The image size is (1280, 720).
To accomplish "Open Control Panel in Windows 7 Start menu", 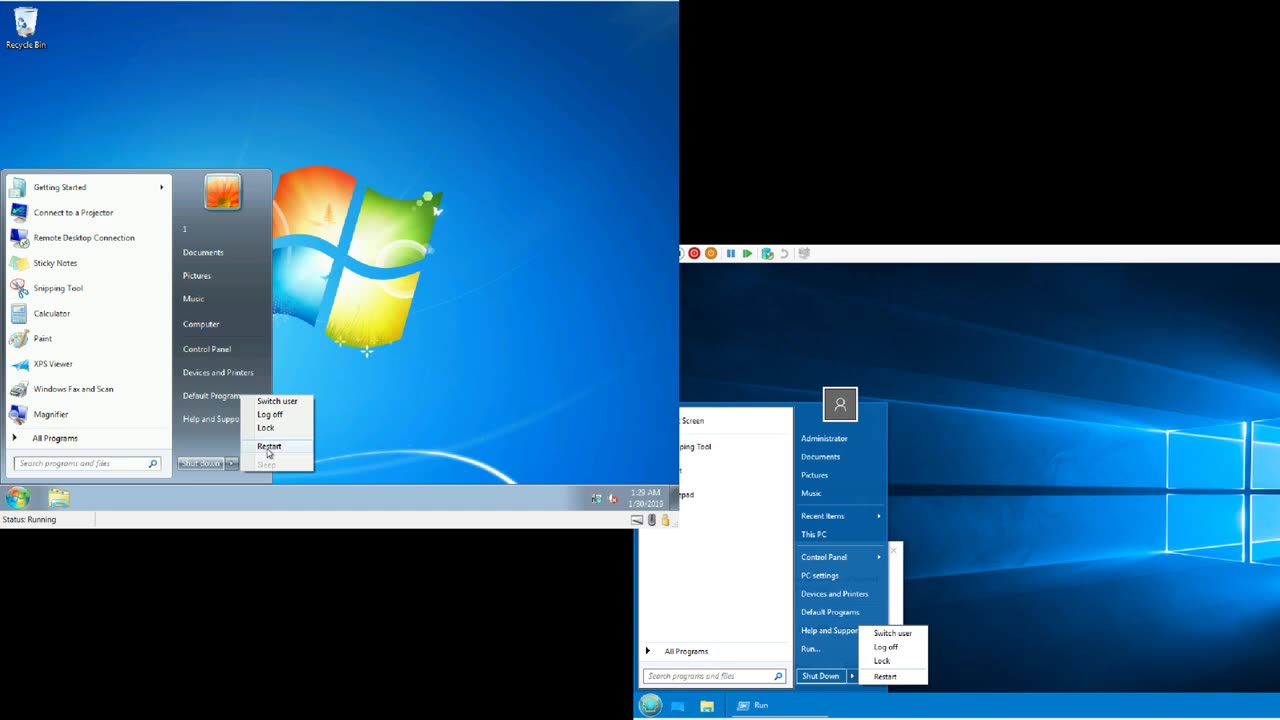I will pyautogui.click(x=207, y=349).
